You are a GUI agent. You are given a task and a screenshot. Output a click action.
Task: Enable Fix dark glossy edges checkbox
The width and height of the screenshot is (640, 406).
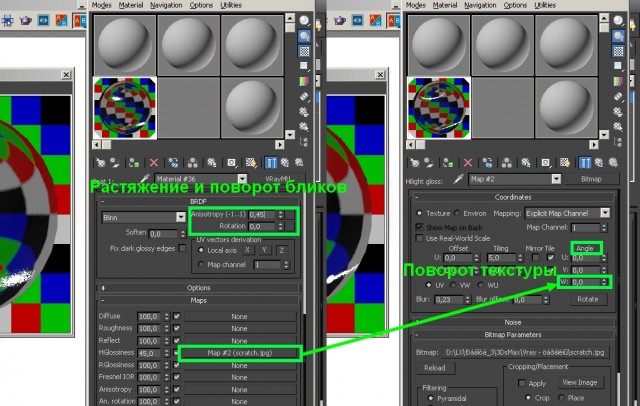(182, 248)
